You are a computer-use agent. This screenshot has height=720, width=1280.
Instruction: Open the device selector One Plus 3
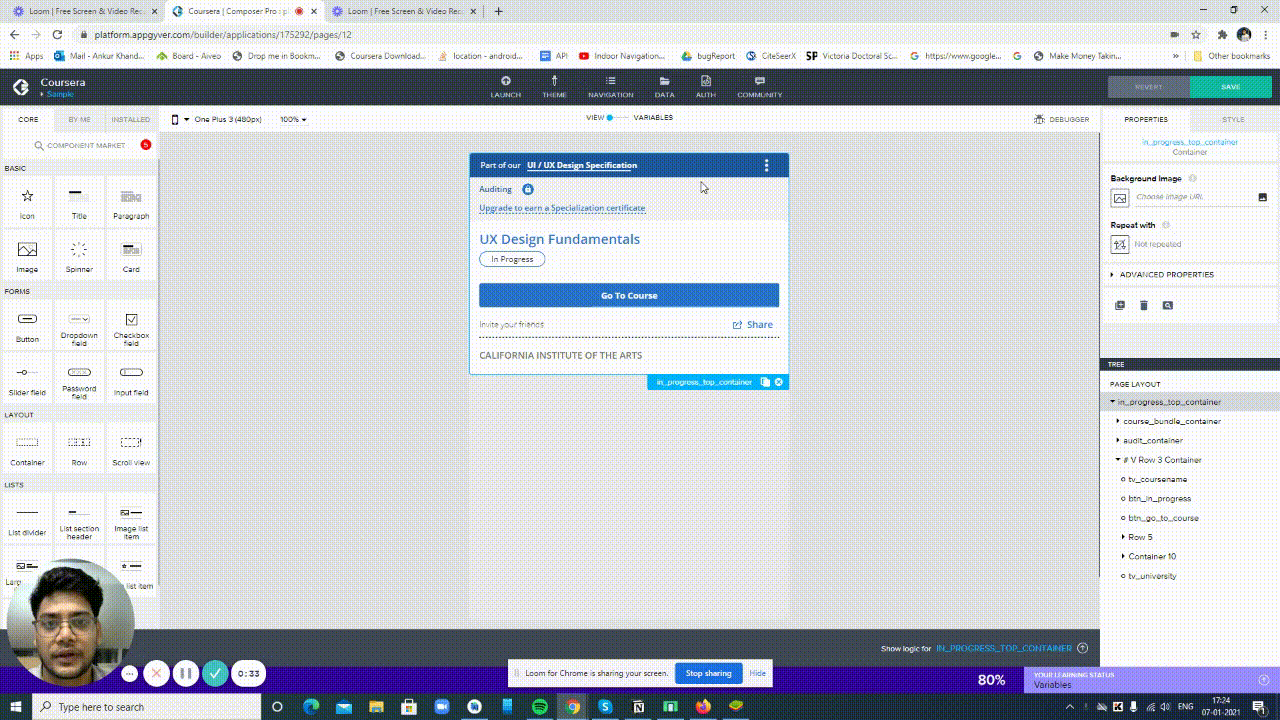point(217,119)
